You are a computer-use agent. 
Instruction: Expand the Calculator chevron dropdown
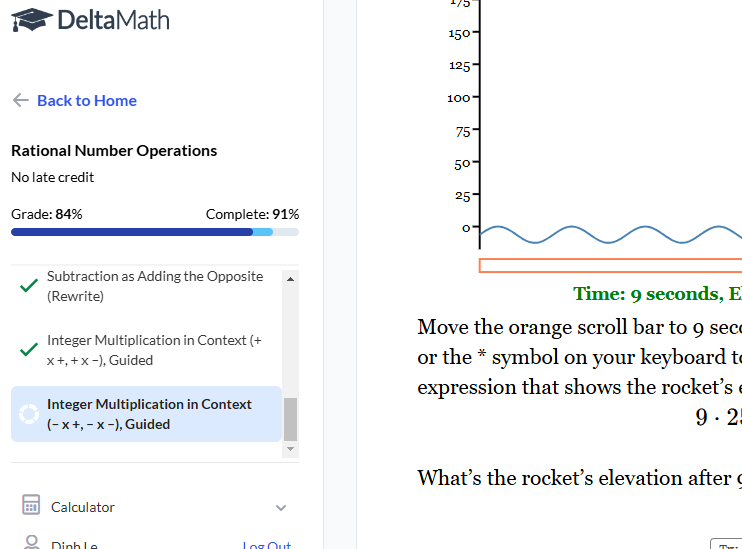(281, 508)
